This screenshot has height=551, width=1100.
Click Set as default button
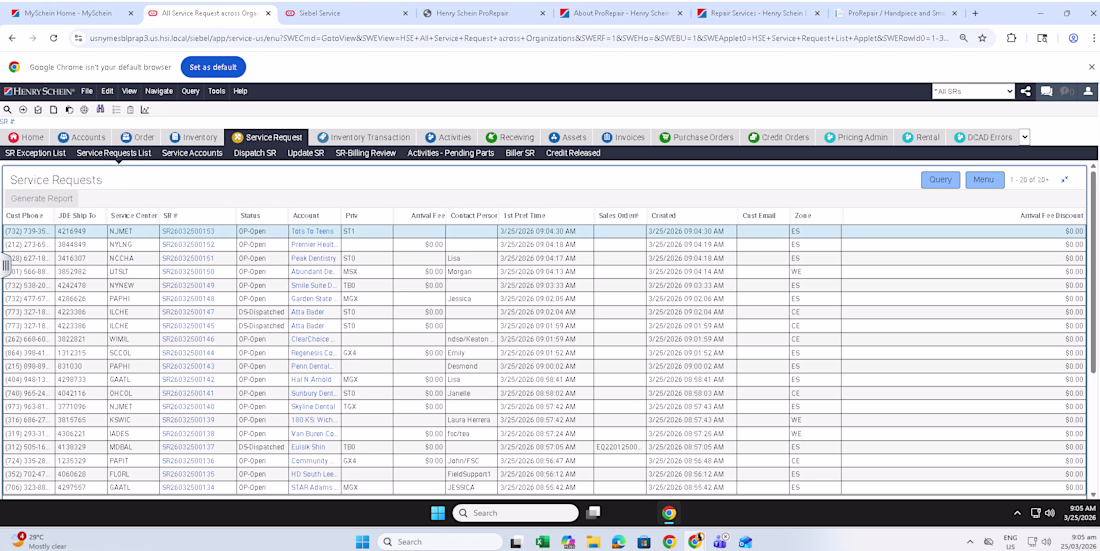213,67
